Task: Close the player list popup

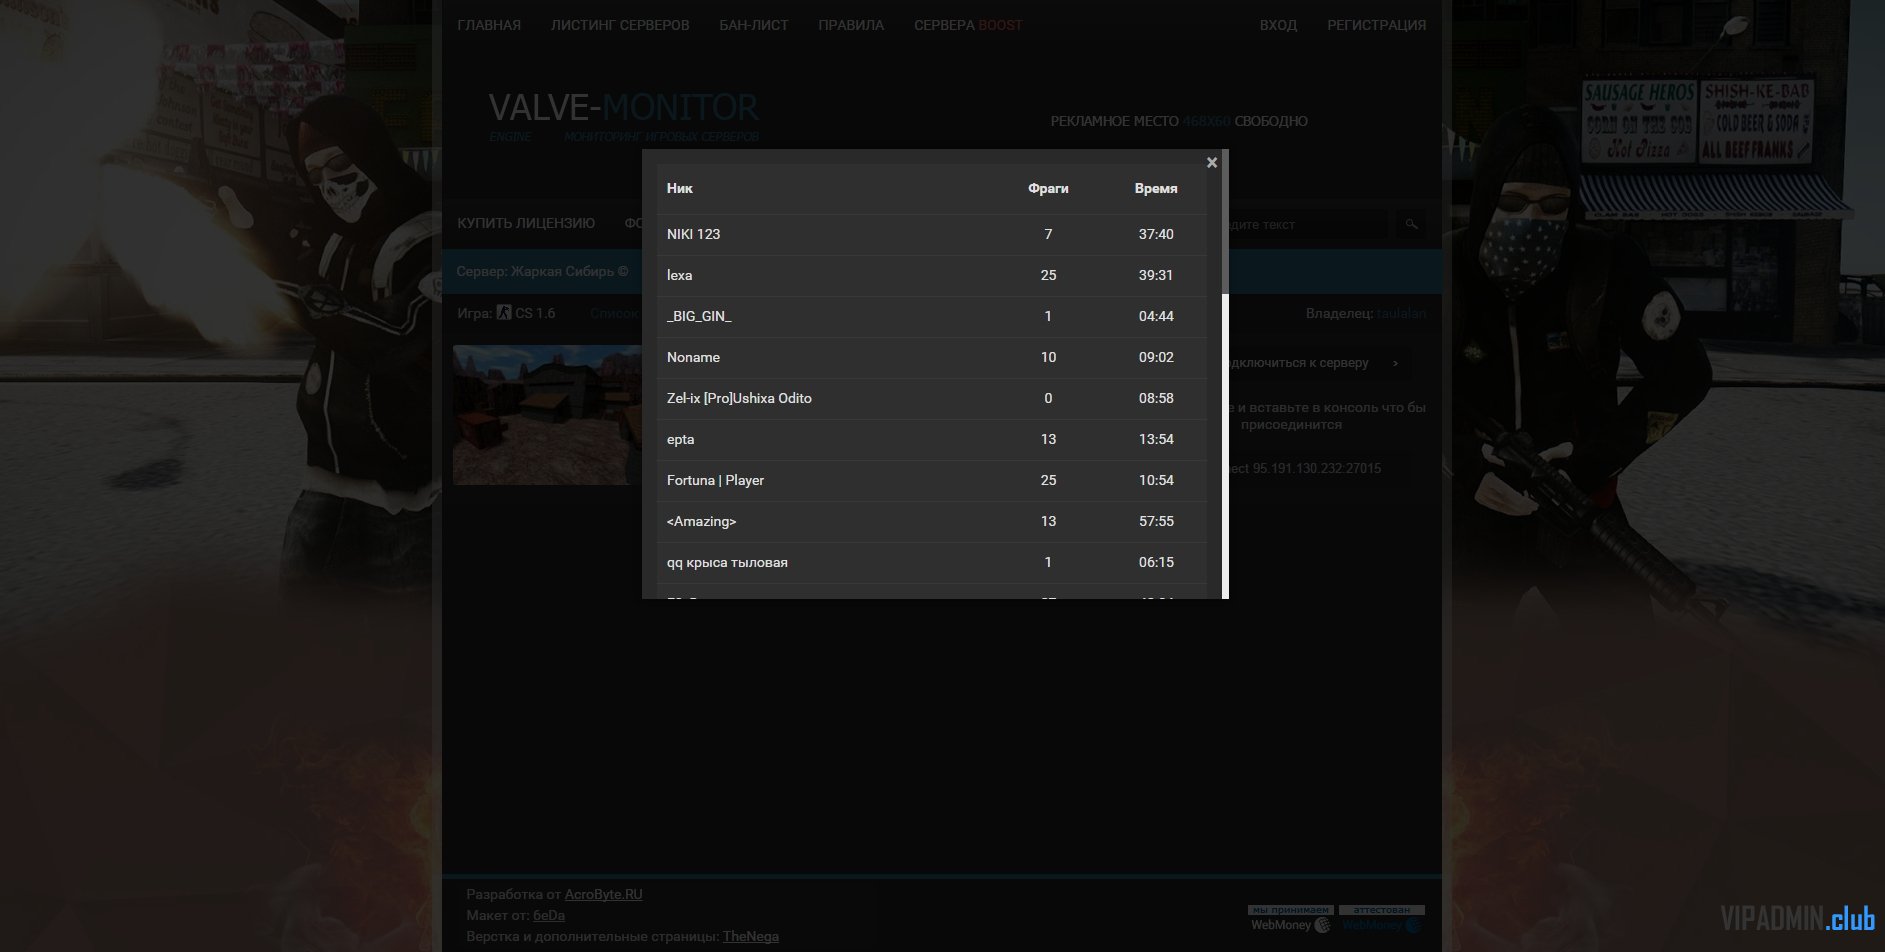Action: [1211, 163]
